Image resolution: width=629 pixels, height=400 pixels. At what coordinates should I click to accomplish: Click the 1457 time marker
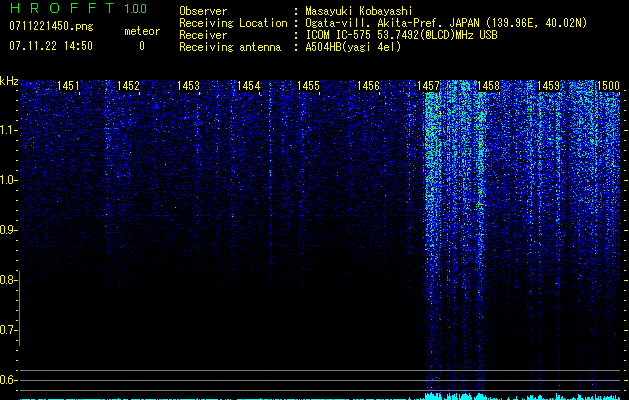[428, 85]
